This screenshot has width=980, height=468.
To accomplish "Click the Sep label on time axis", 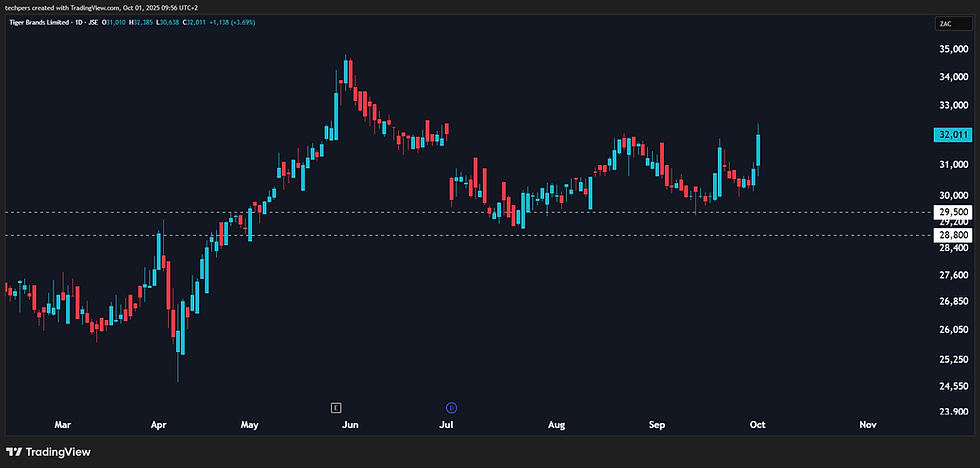I will pyautogui.click(x=657, y=425).
